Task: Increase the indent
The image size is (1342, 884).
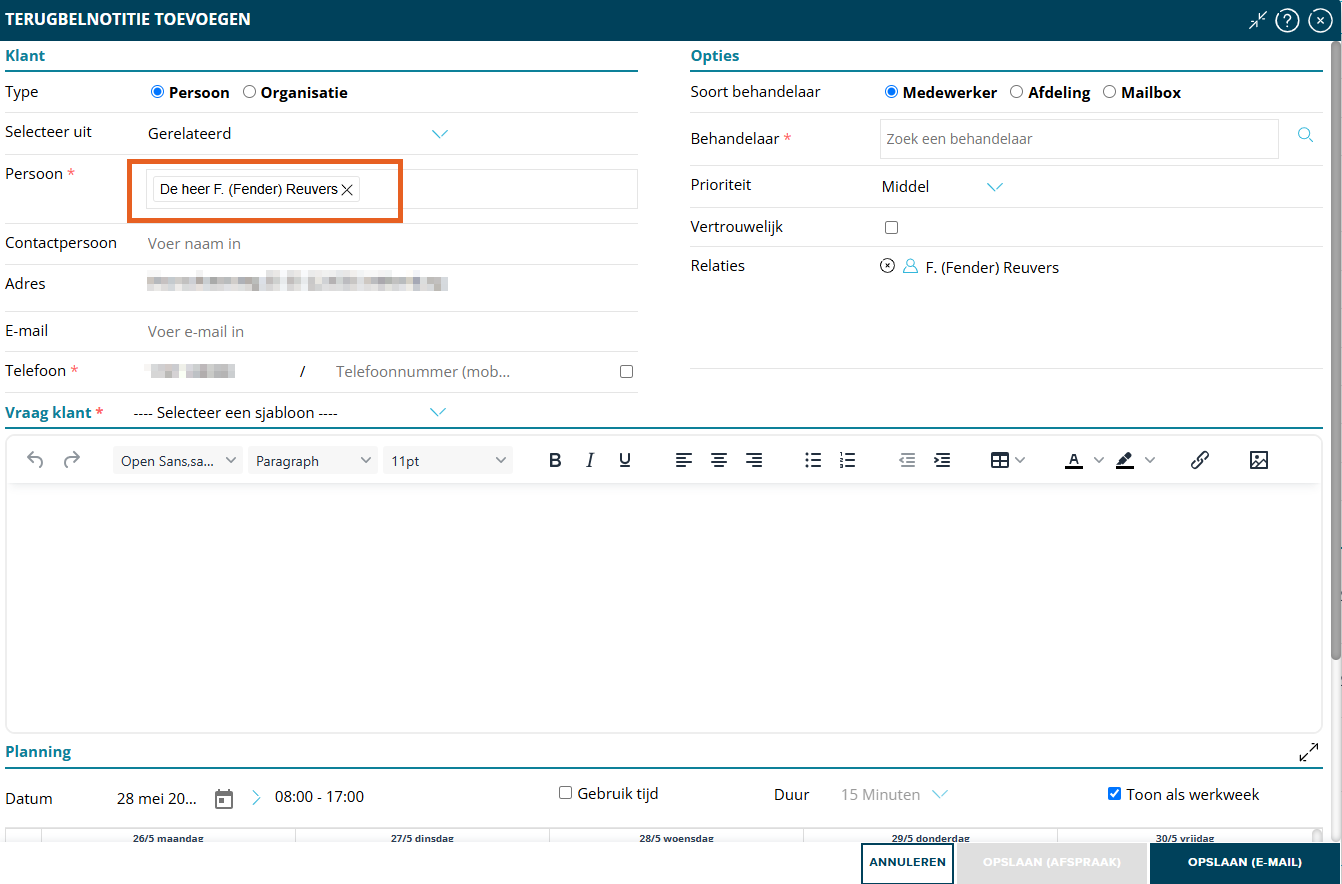Action: coord(942,460)
